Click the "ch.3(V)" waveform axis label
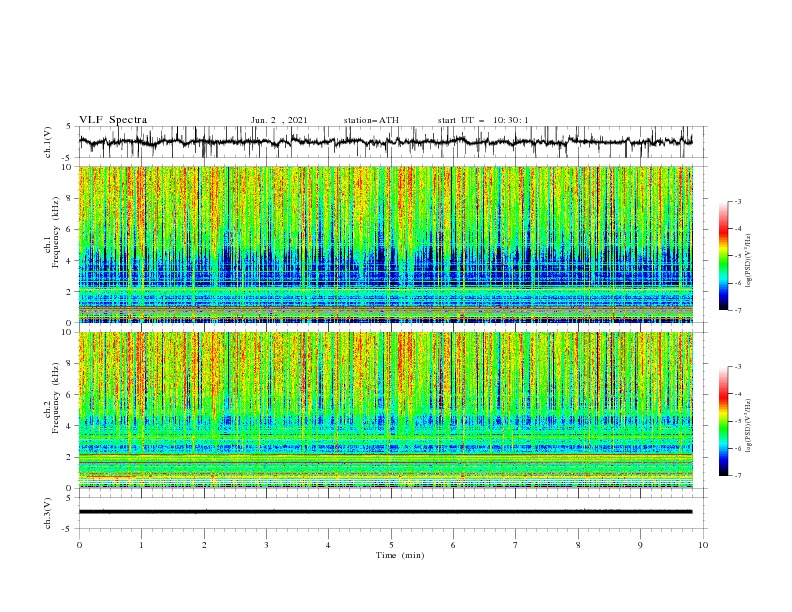This screenshot has width=792, height=612. pos(48,513)
